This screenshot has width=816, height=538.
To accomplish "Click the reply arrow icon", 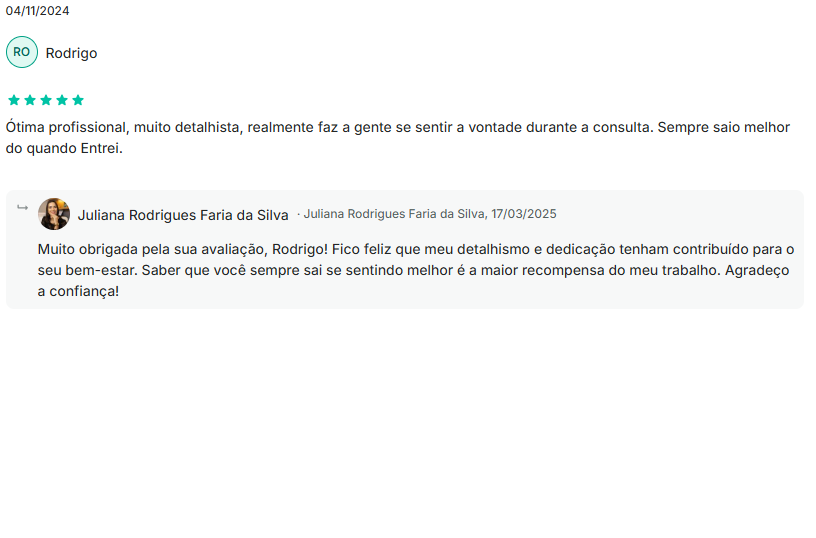I will pos(22,208).
